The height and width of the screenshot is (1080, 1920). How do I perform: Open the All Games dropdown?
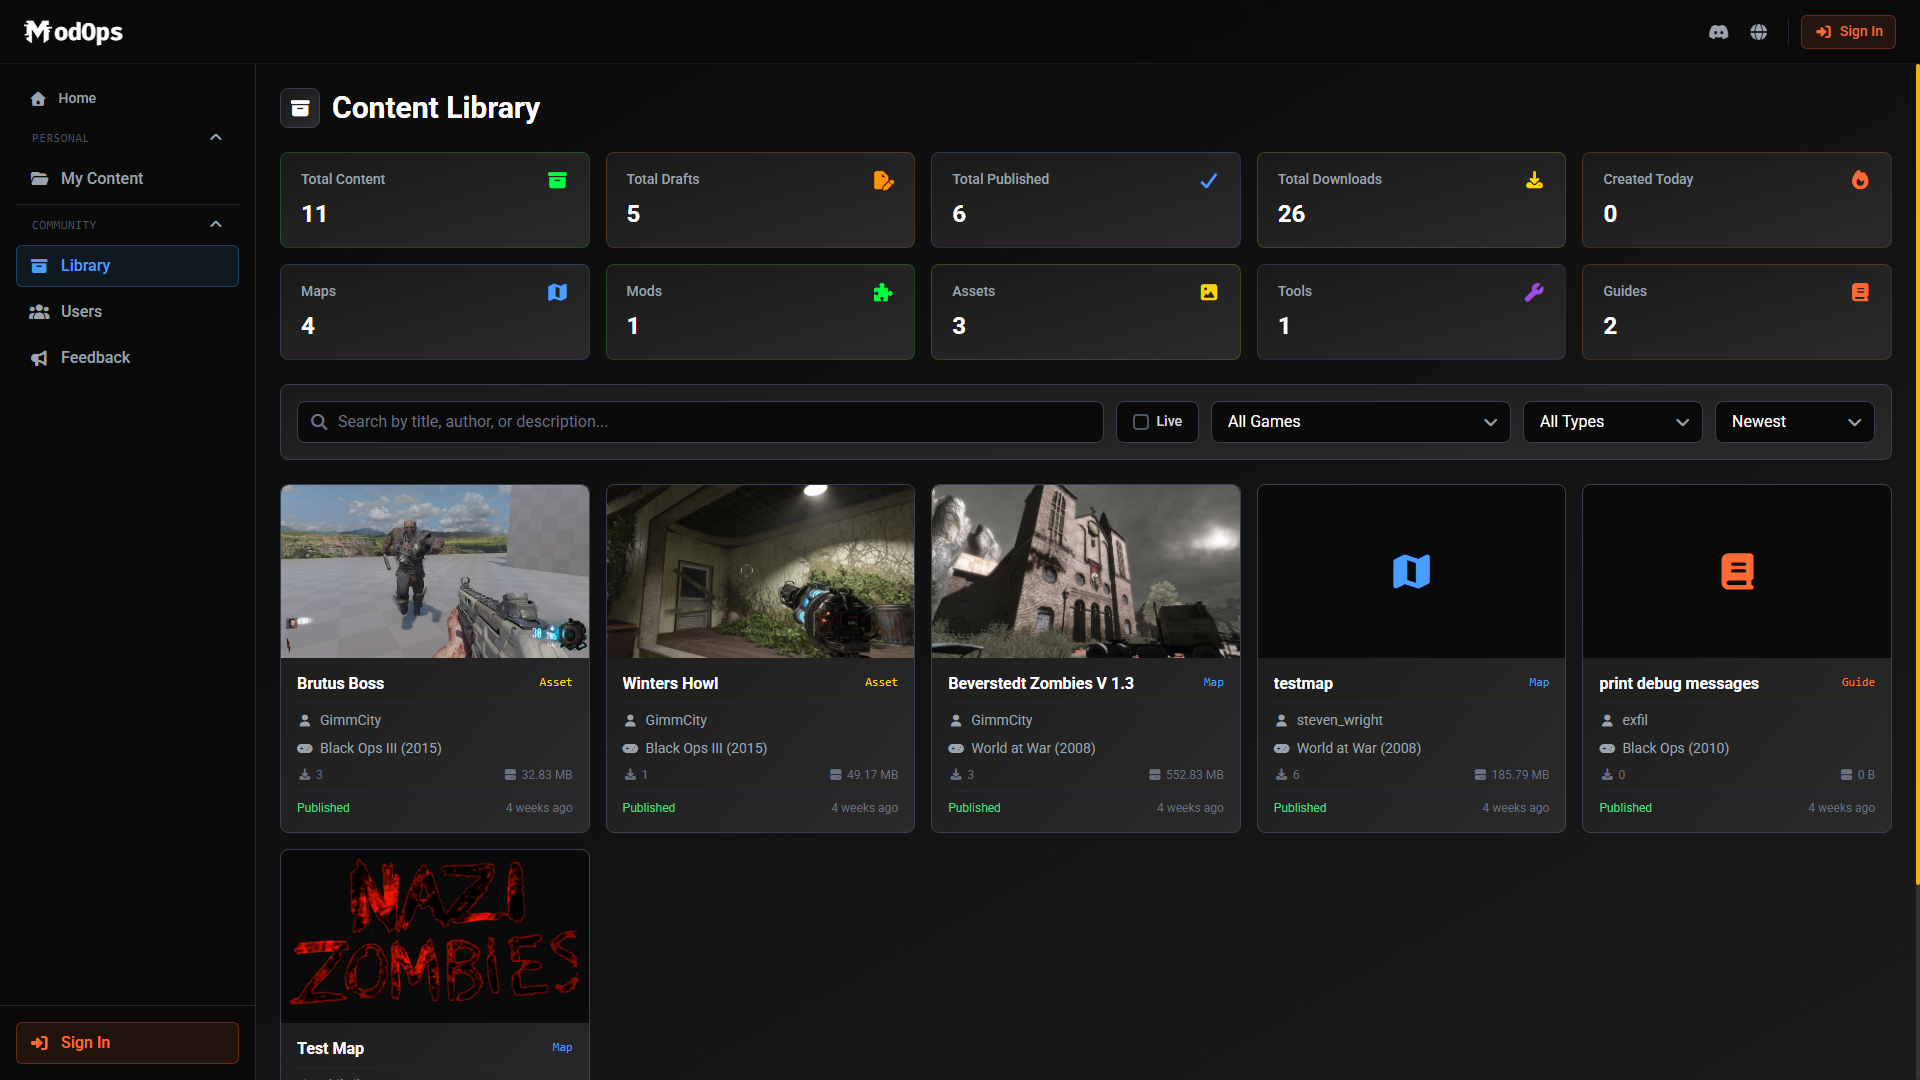click(1360, 421)
